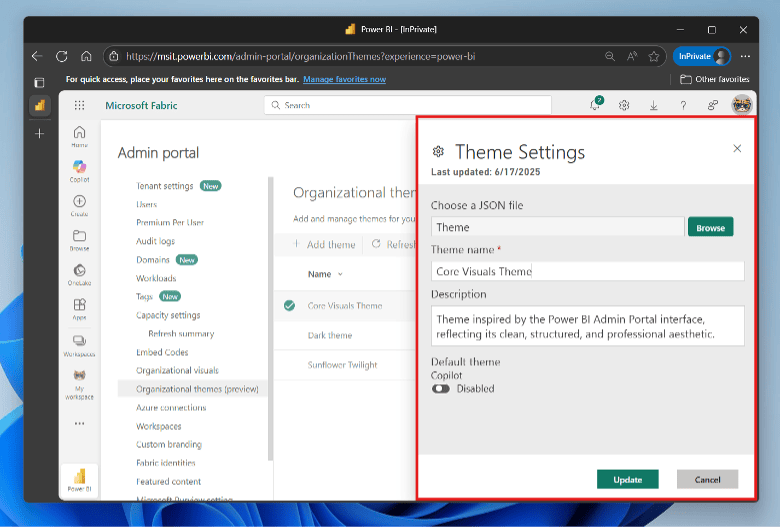Viewport: 780px width, 528px height.
Task: Open Tenant settings in admin menu
Action: (x=165, y=185)
